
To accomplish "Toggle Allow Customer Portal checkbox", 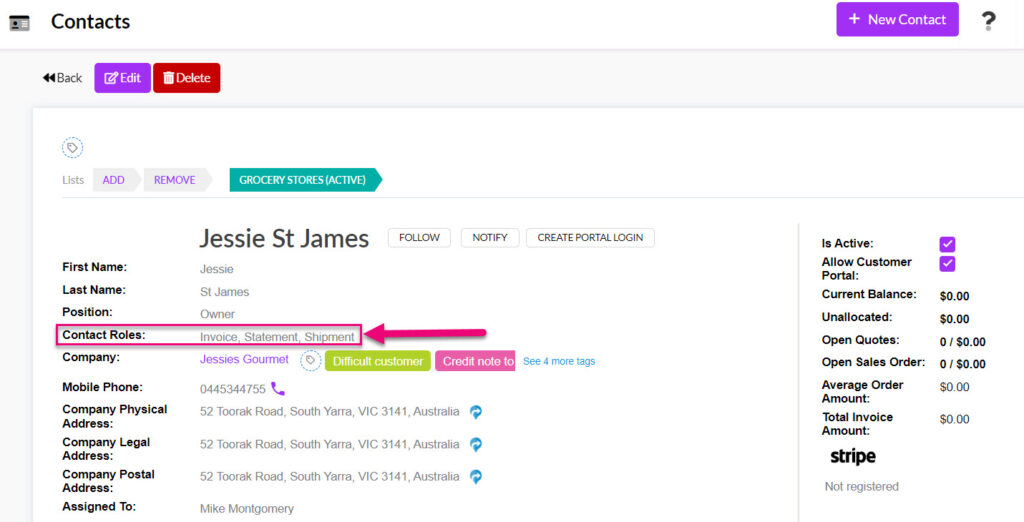I will click(947, 264).
